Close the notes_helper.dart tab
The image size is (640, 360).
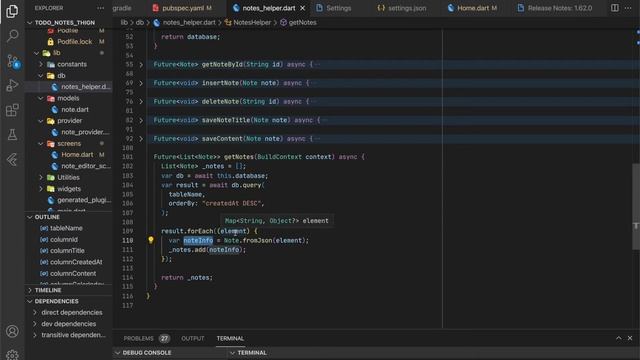point(302,8)
